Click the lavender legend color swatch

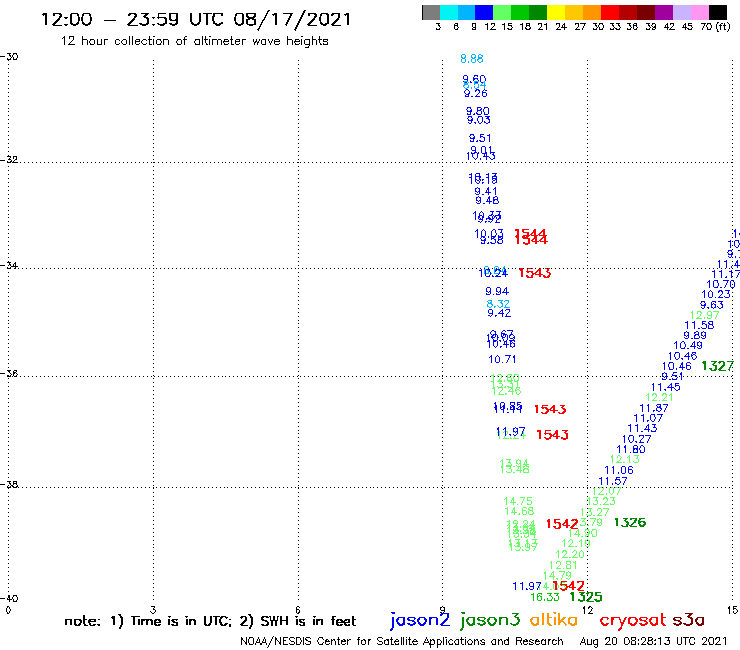tap(682, 12)
